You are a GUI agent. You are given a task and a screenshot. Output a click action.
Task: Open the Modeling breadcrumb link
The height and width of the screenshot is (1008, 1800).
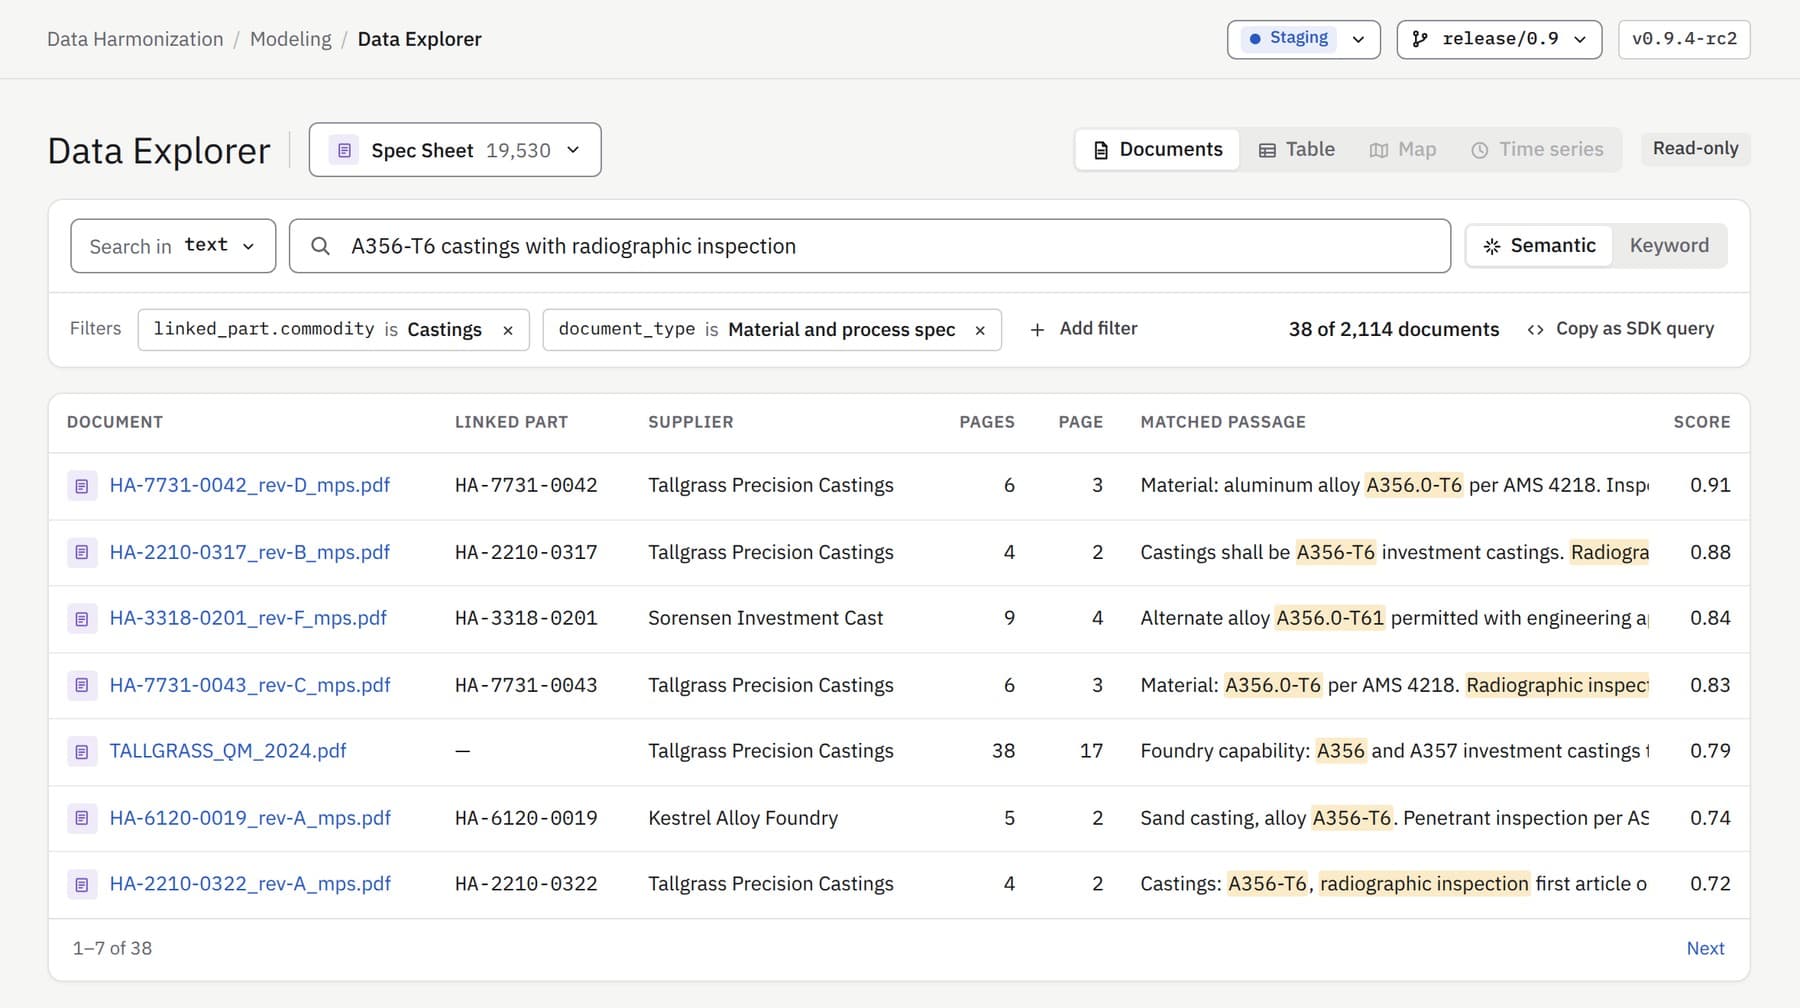point(290,39)
